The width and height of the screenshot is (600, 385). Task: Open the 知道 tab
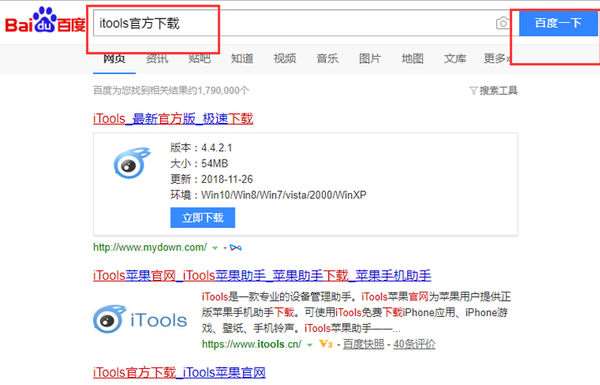click(242, 59)
